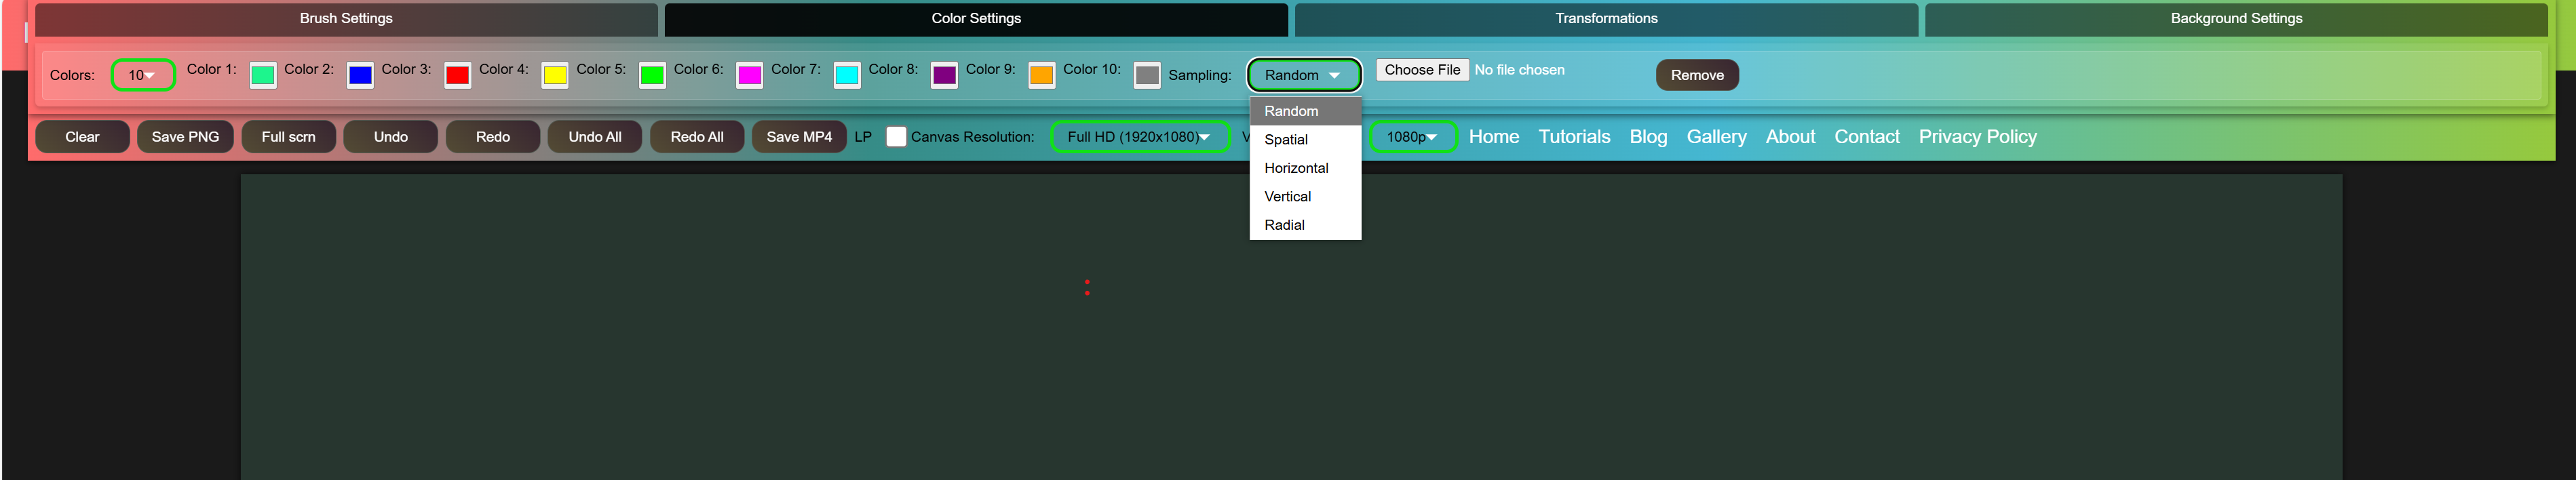This screenshot has height=480, width=2576.
Task: Open the Colors count dropdown
Action: click(143, 75)
